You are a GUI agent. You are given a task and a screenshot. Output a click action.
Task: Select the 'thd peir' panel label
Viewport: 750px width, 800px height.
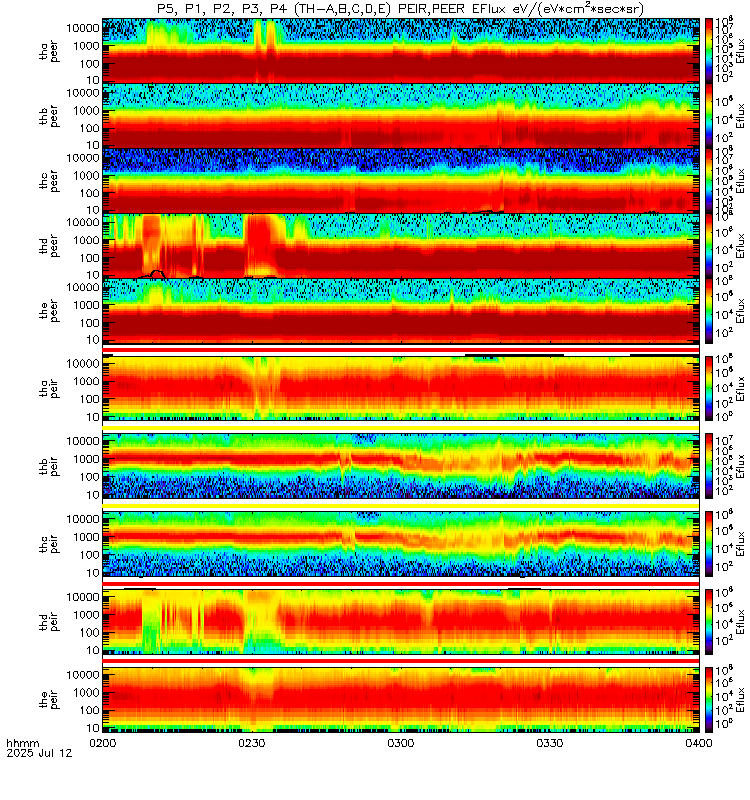click(49, 622)
